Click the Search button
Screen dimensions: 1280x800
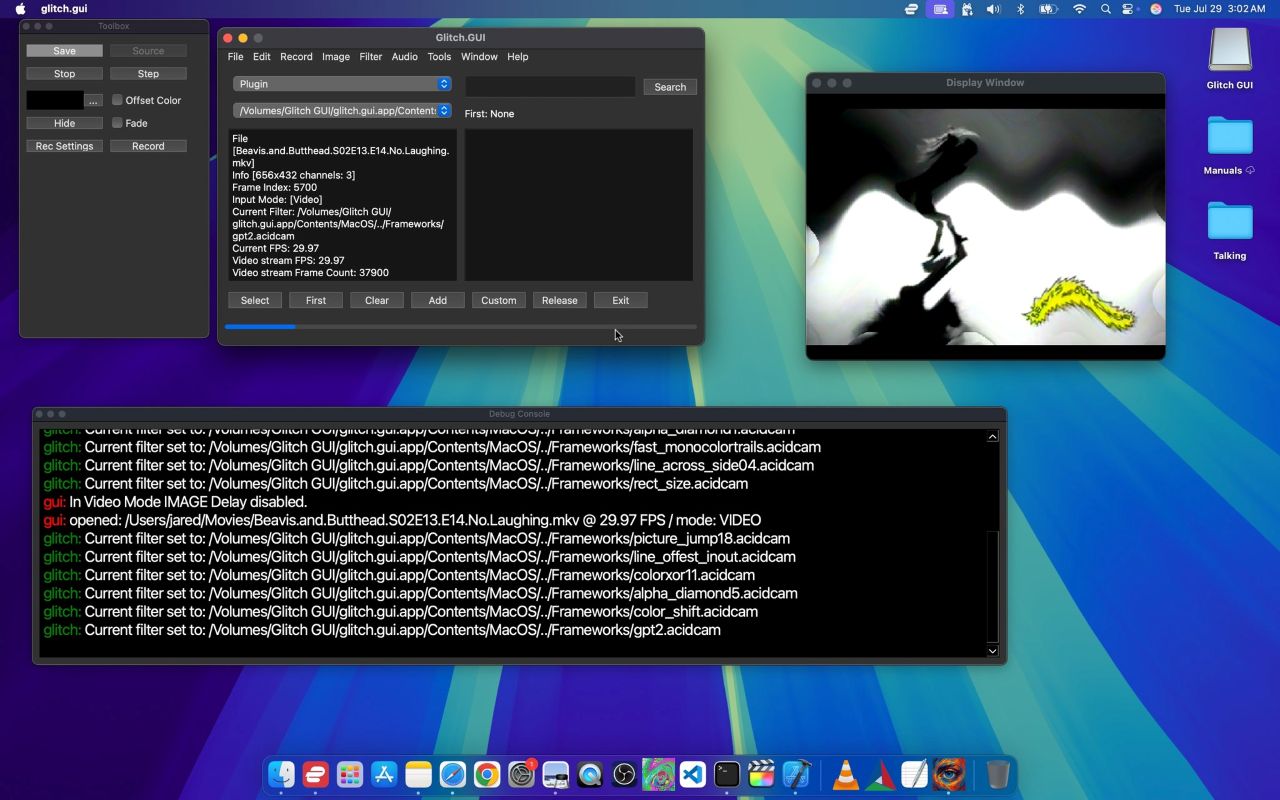point(670,87)
